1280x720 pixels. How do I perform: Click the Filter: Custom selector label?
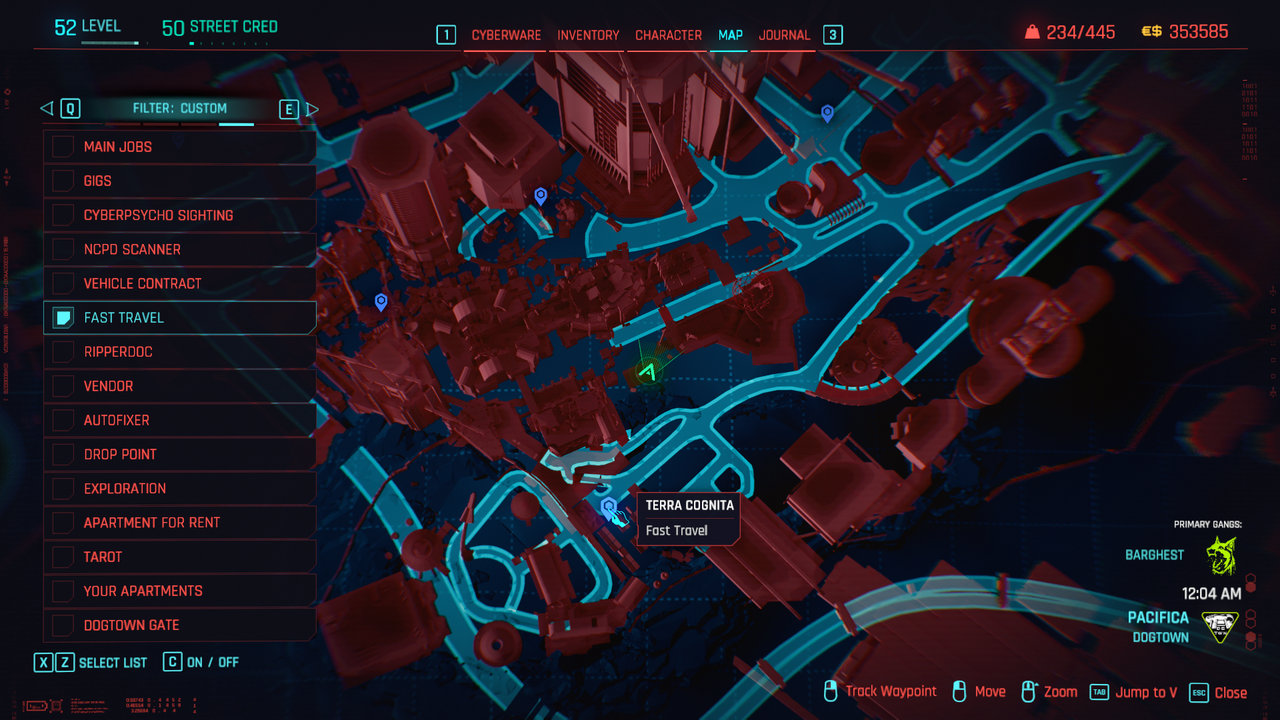[180, 109]
